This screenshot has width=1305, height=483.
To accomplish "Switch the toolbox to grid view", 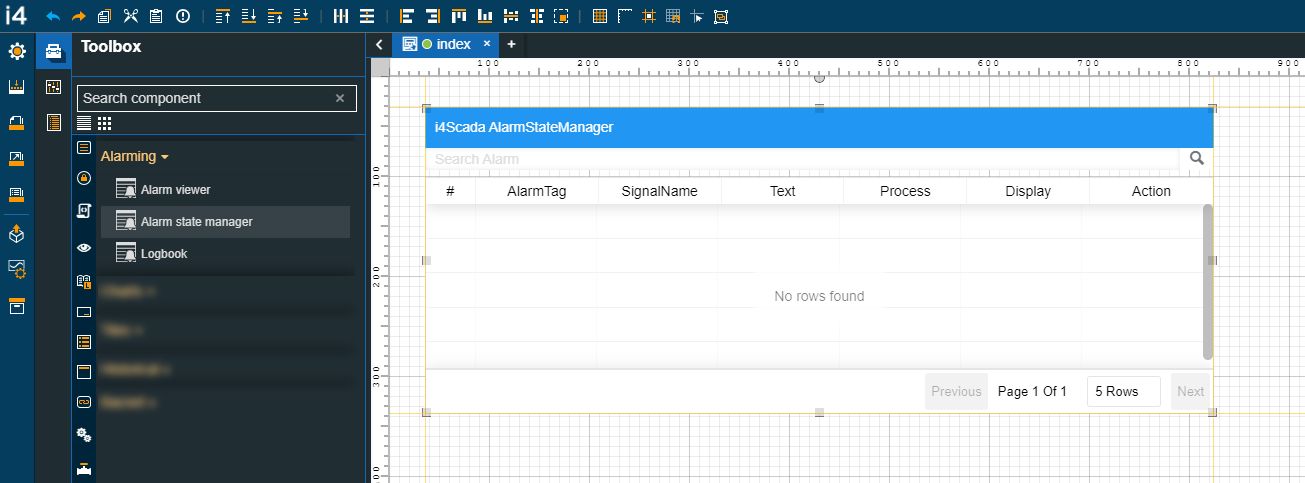I will [x=104, y=123].
